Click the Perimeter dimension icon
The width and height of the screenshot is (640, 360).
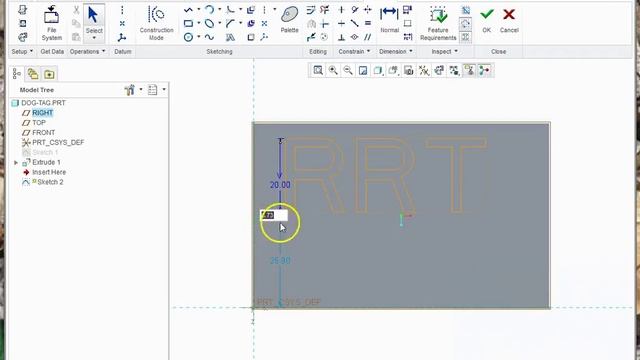point(407,10)
